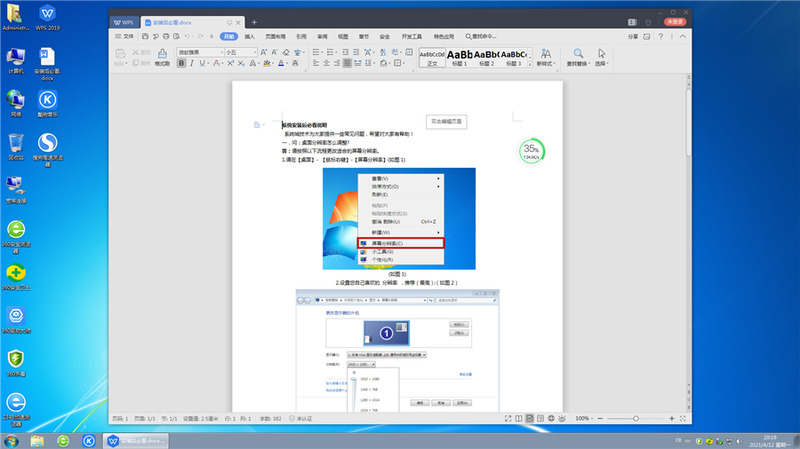800x449 pixels.
Task: Click the New Style (新样式) icon
Action: 546,58
